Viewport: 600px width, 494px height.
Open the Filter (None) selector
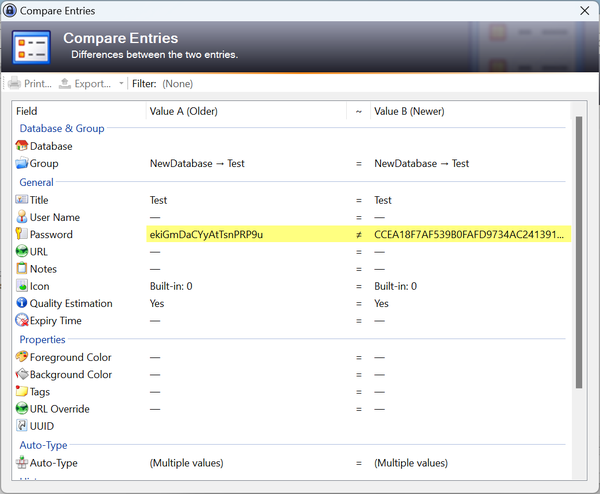(178, 83)
